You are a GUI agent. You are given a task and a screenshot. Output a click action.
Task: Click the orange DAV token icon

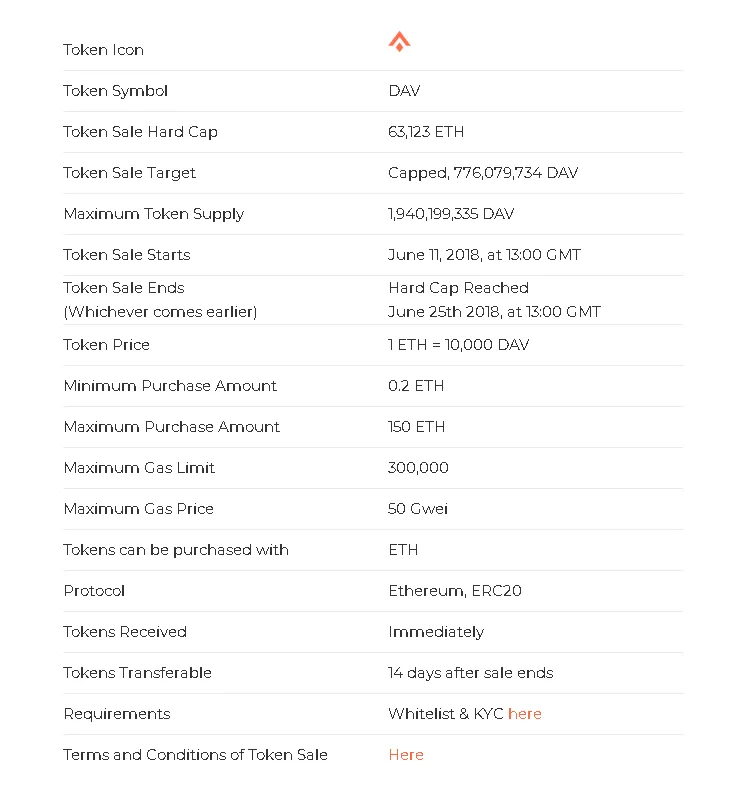(x=399, y=41)
